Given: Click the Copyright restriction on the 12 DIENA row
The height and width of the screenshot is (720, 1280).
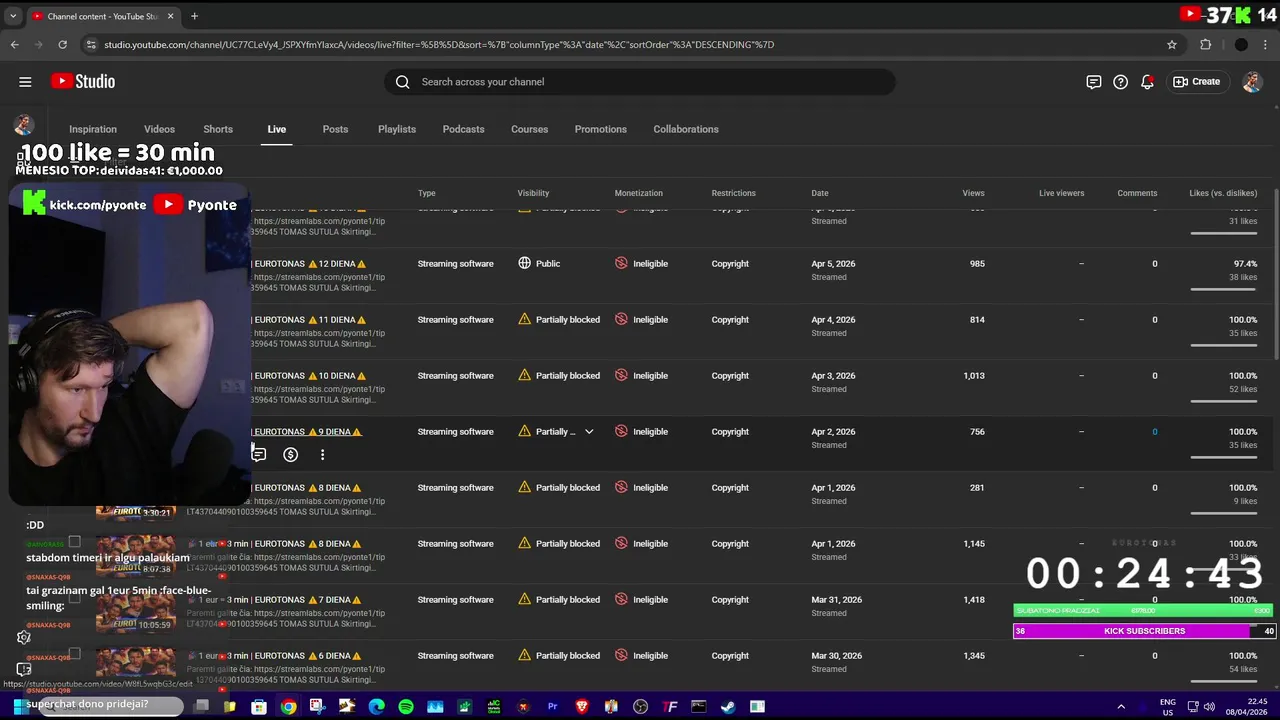Looking at the screenshot, I should pyautogui.click(x=730, y=264).
